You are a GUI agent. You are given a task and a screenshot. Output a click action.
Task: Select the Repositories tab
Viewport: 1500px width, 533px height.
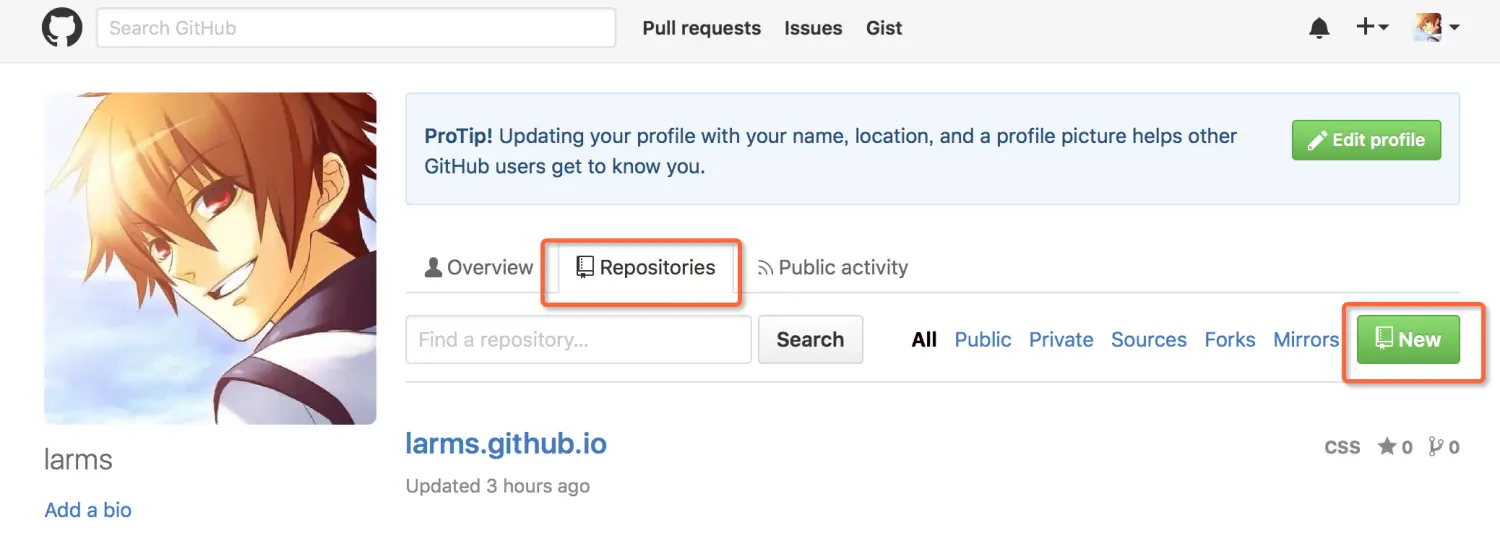click(646, 268)
